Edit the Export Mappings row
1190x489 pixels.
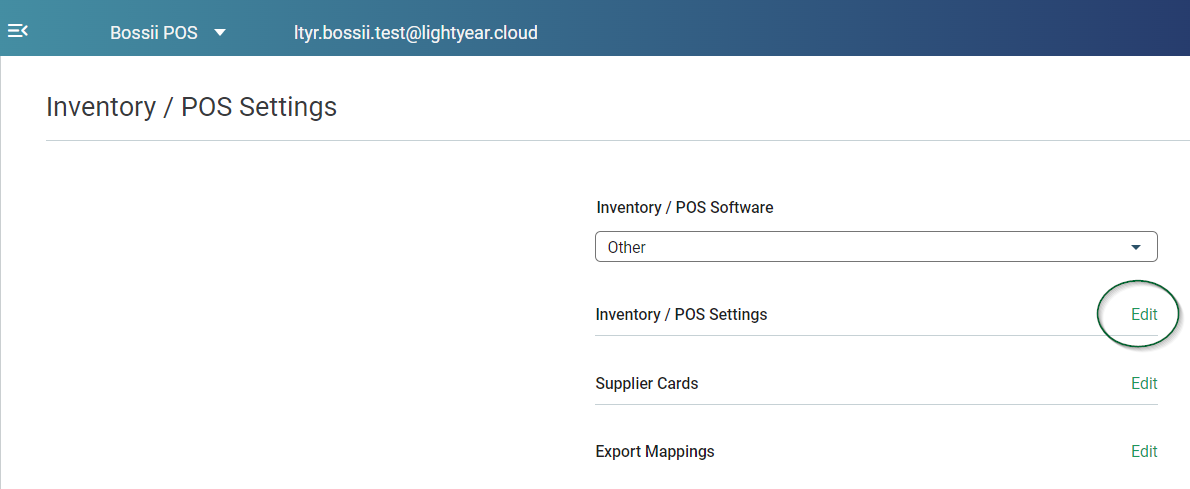(1144, 452)
